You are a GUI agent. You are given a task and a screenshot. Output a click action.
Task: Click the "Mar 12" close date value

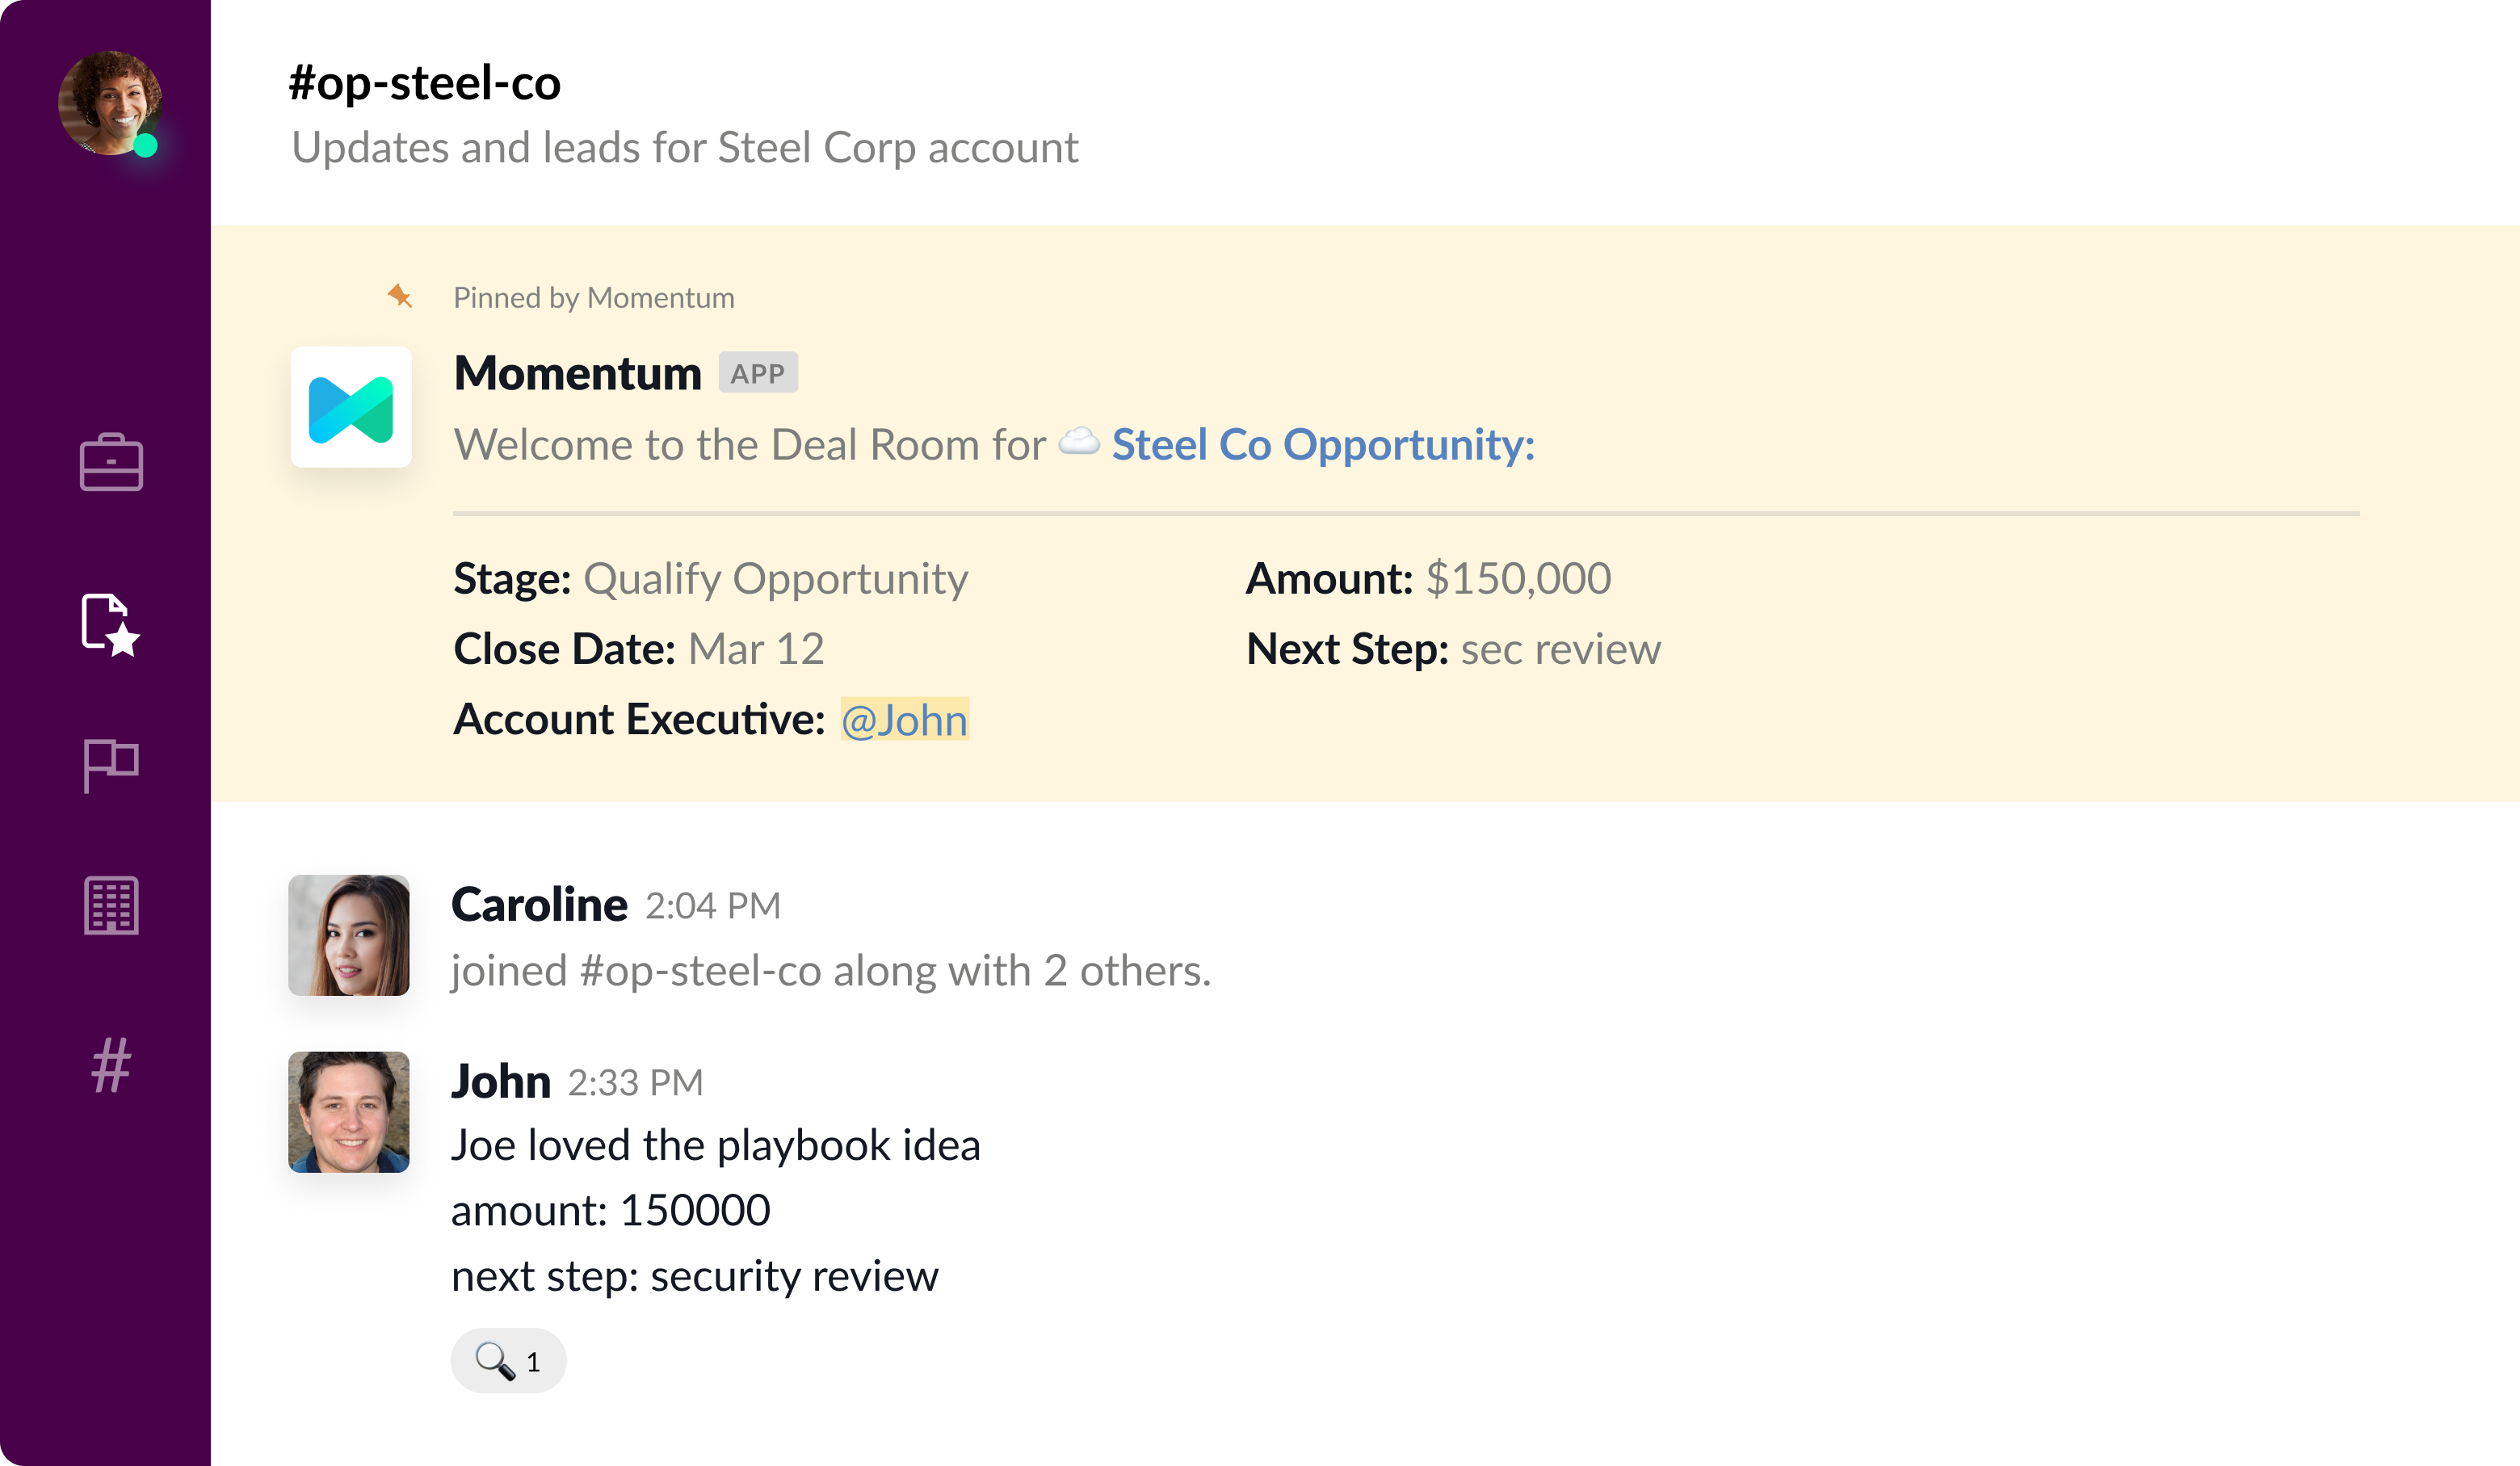point(756,649)
